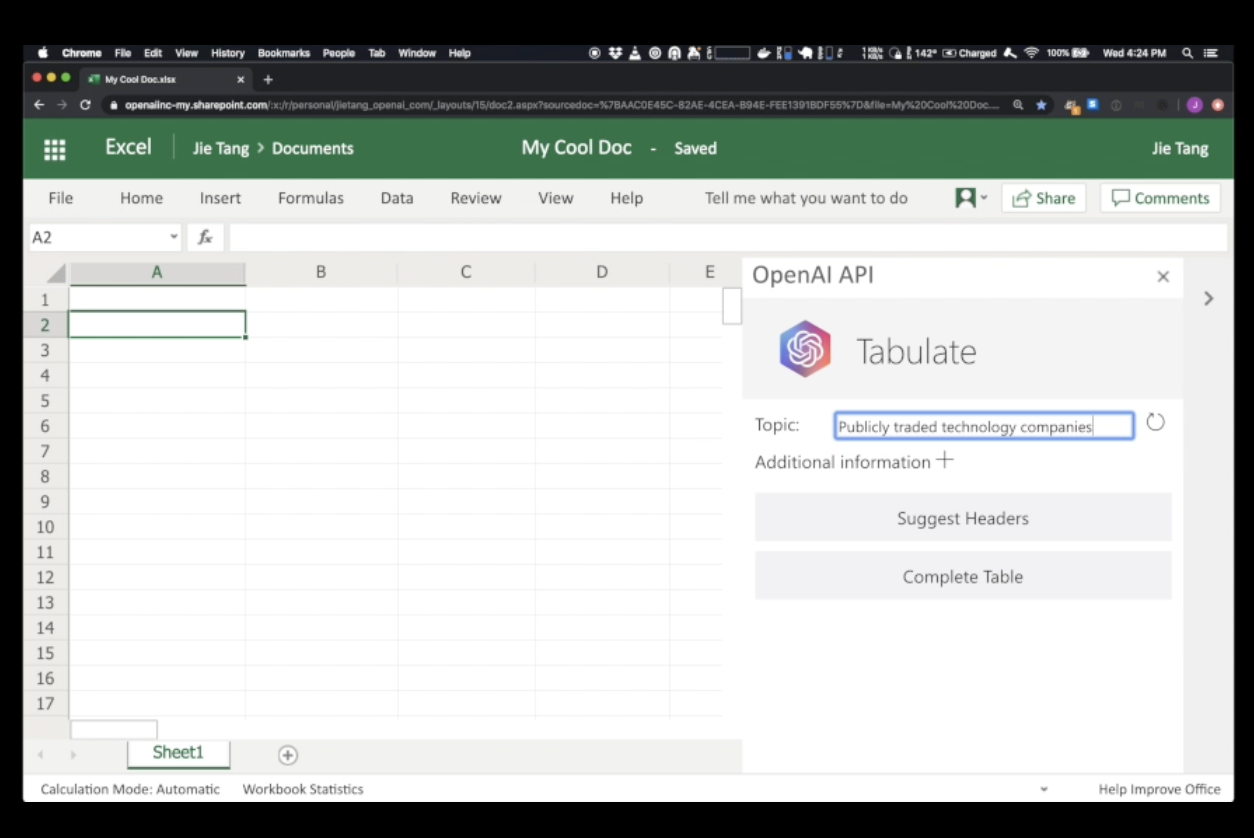Select row 17 header
Viewport: 1254px width, 838px height.
tap(45, 703)
